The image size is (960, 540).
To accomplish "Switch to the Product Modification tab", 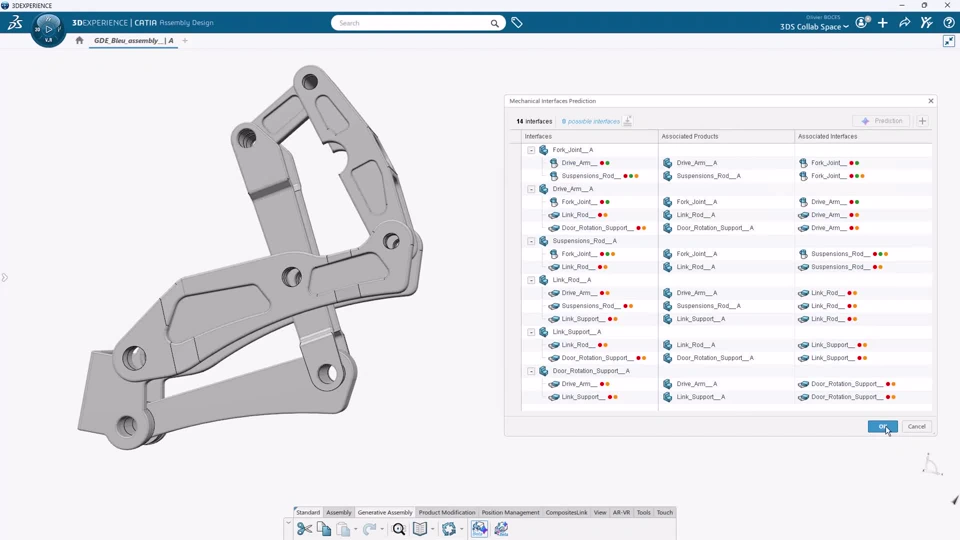I will pos(447,512).
